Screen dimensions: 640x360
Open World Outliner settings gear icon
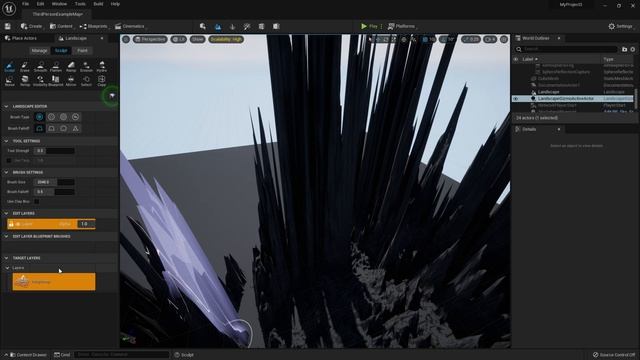[x=633, y=49]
